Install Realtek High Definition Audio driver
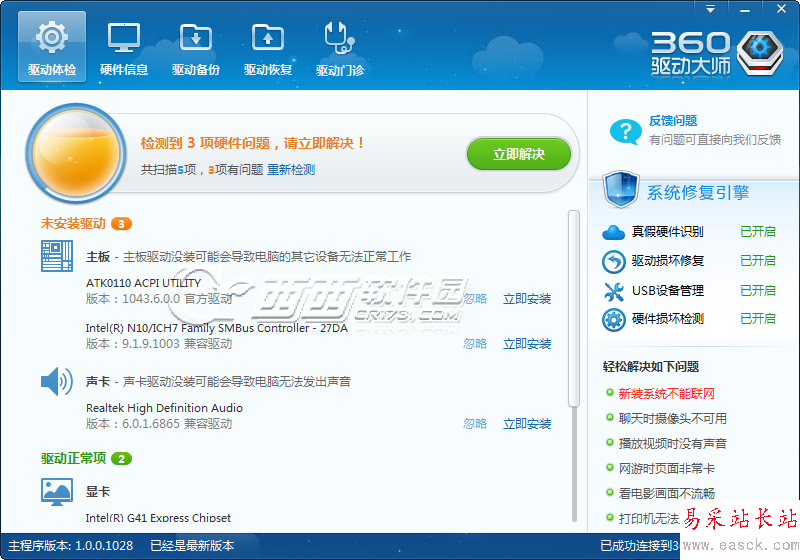 click(527, 424)
